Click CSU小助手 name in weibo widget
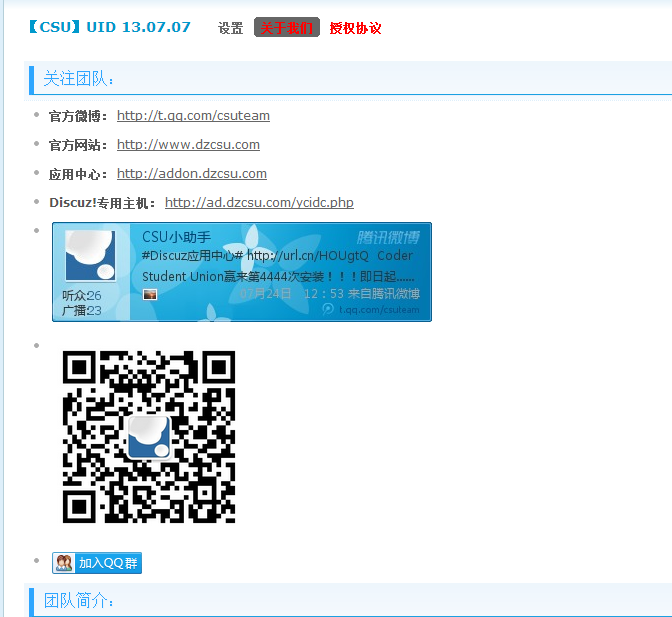This screenshot has height=617, width=672. coord(176,237)
